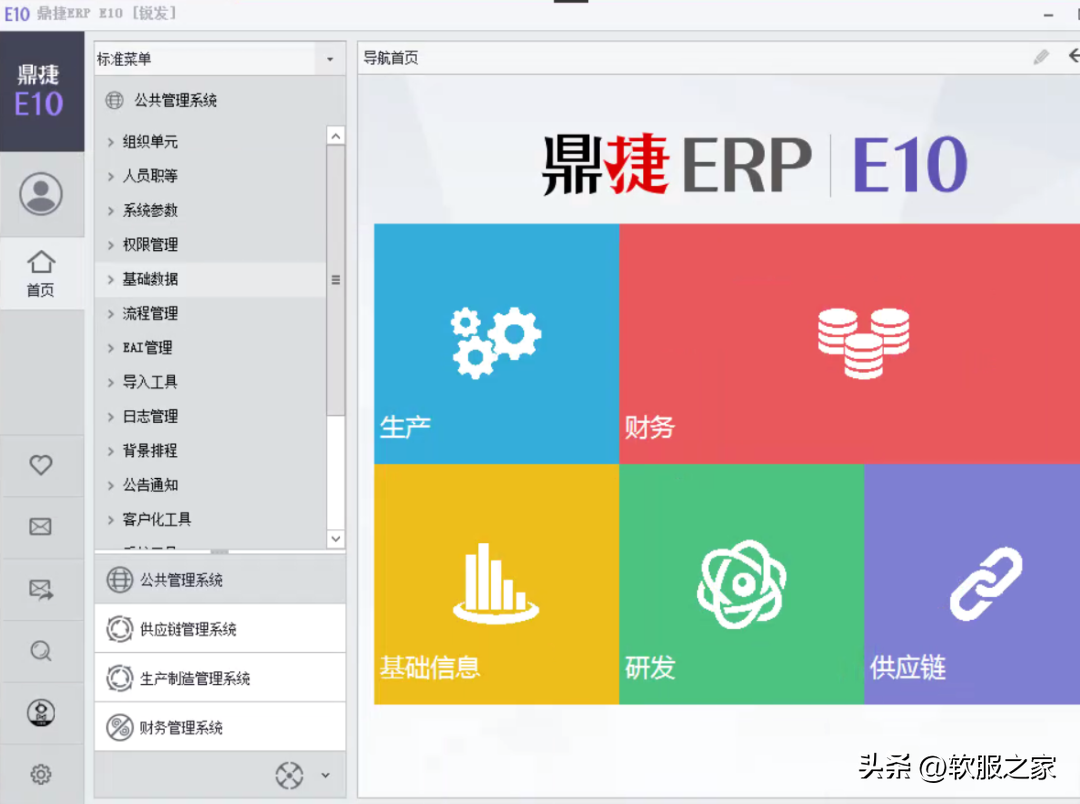
Task: Open the 标准菜单 dropdown arrow
Action: click(x=330, y=59)
